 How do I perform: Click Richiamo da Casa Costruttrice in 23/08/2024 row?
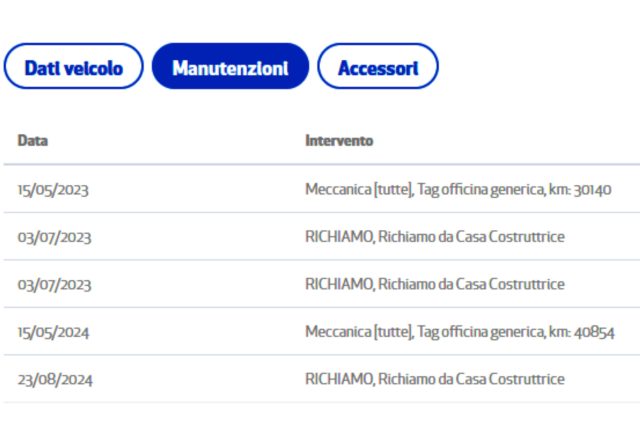[x=471, y=379]
